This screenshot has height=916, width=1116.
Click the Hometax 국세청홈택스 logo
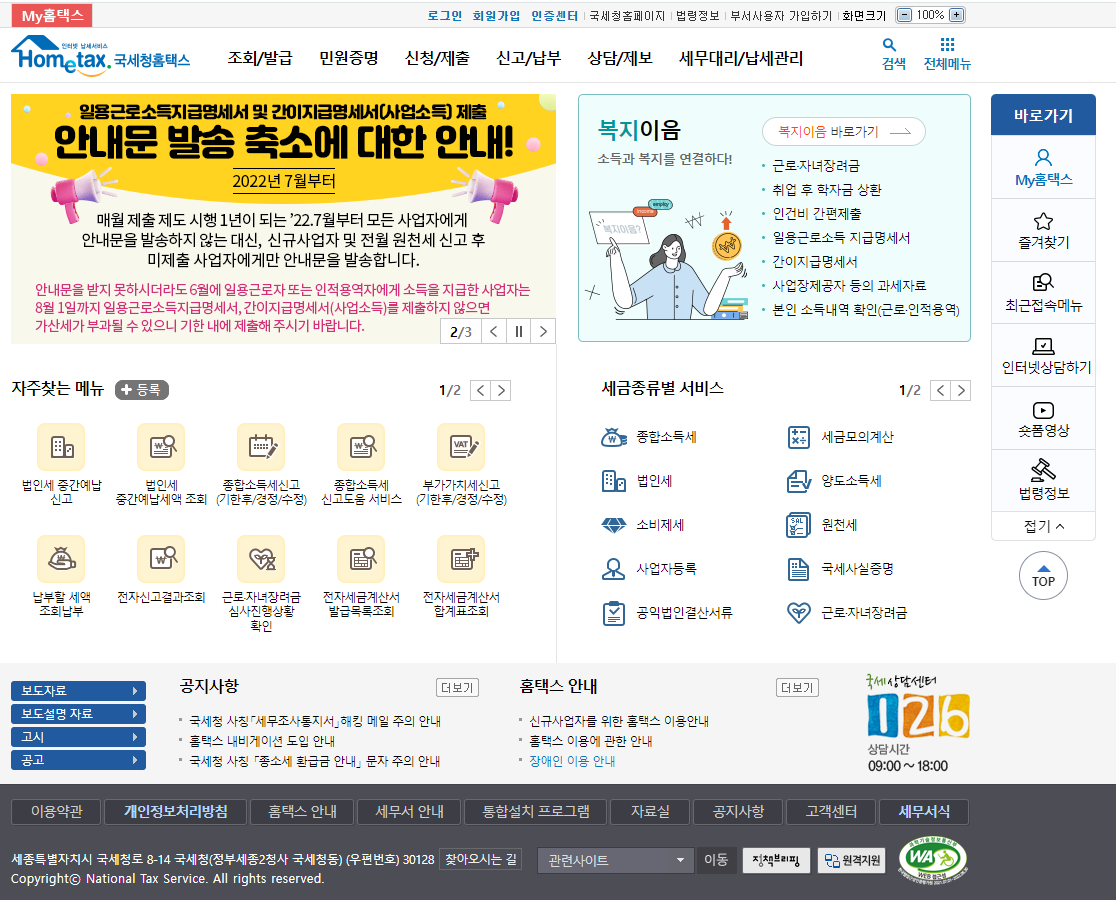(x=100, y=54)
